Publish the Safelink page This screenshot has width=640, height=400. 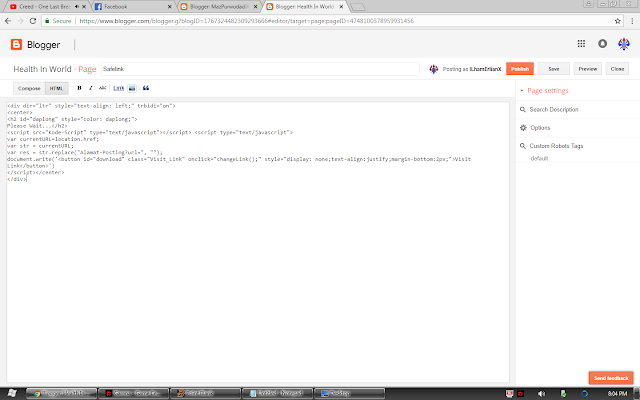520,69
